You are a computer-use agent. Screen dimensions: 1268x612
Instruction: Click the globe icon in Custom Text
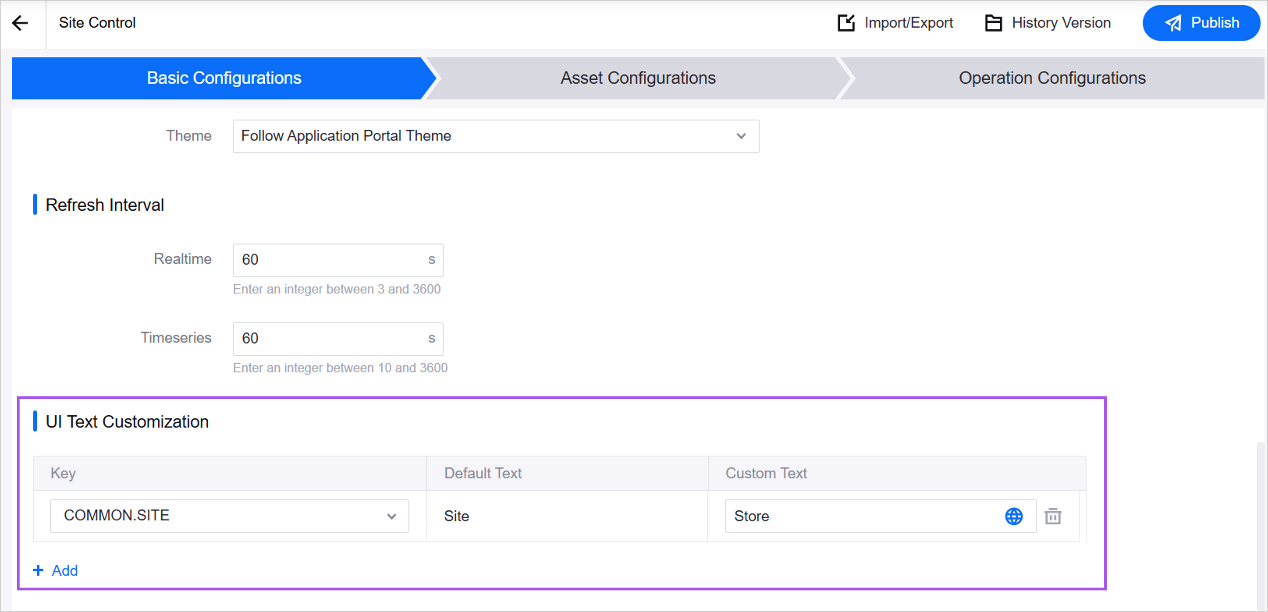point(1014,516)
